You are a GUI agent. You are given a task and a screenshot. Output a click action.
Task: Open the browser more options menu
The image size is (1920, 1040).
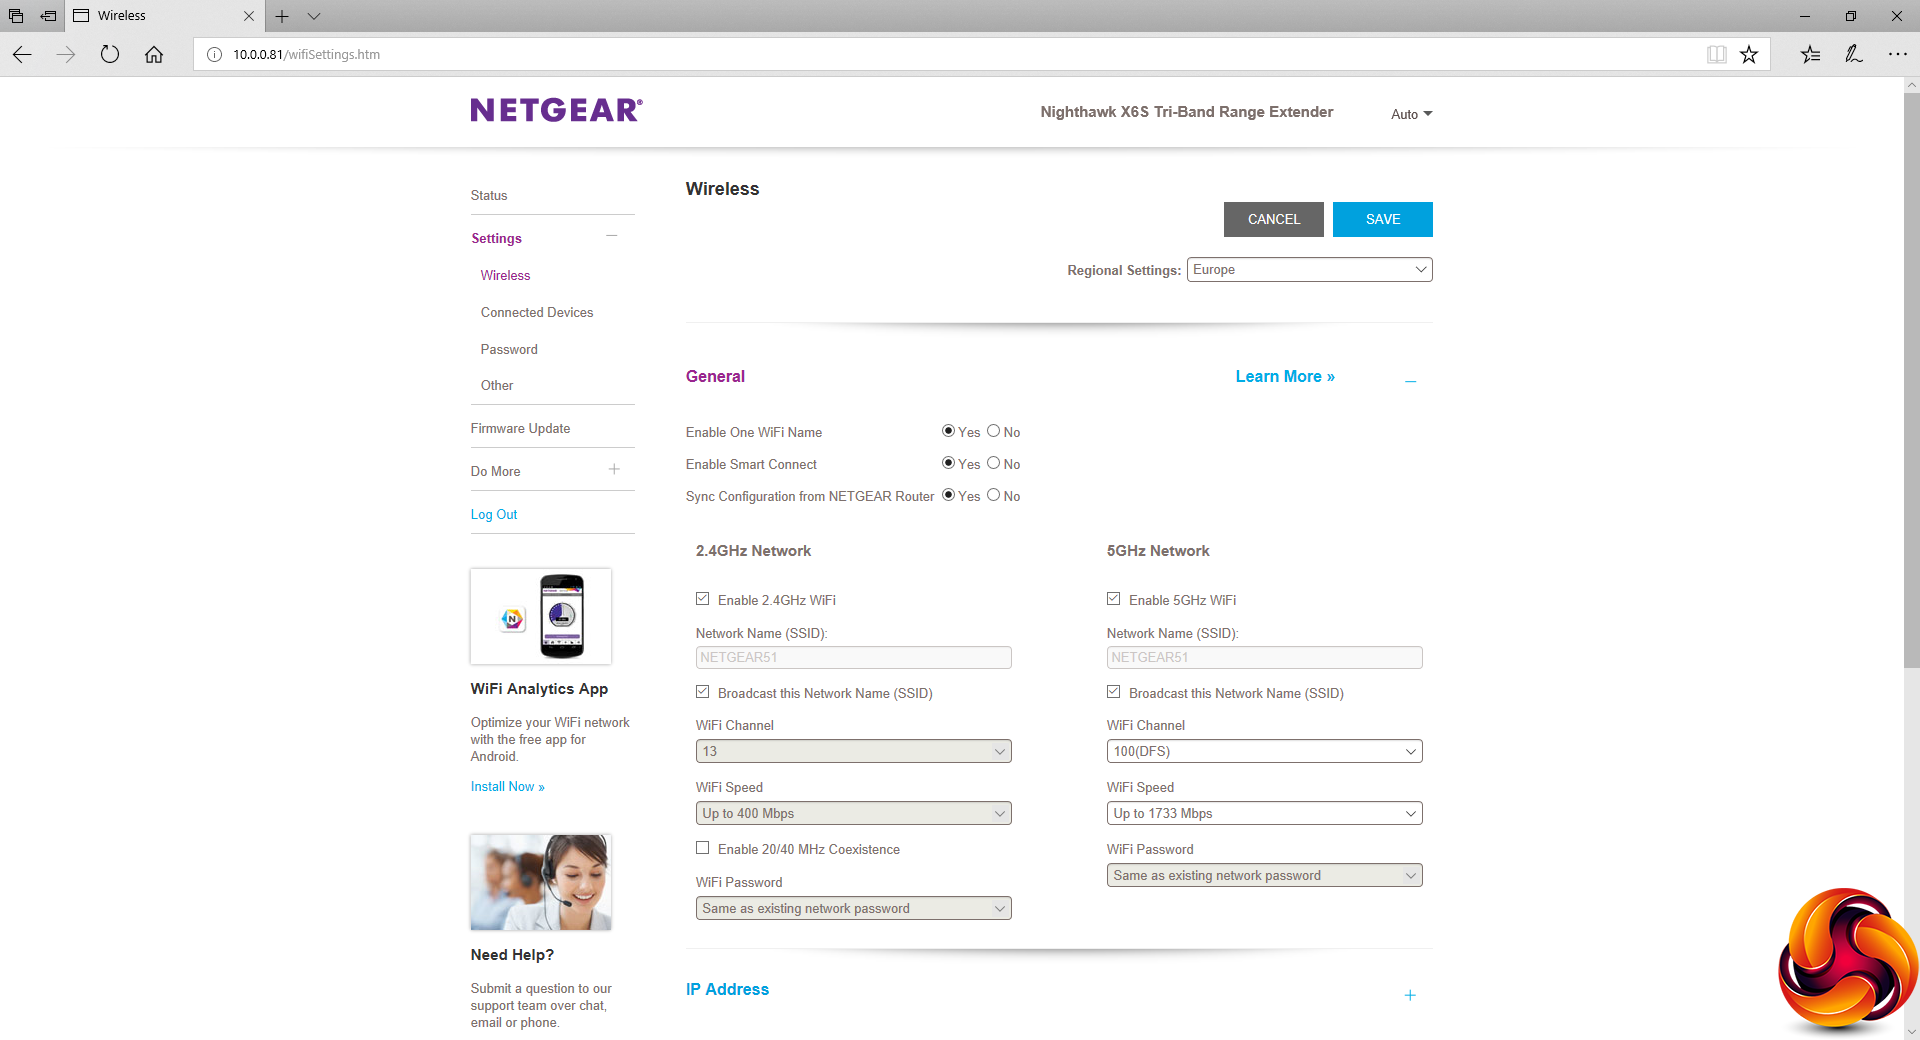click(1898, 55)
